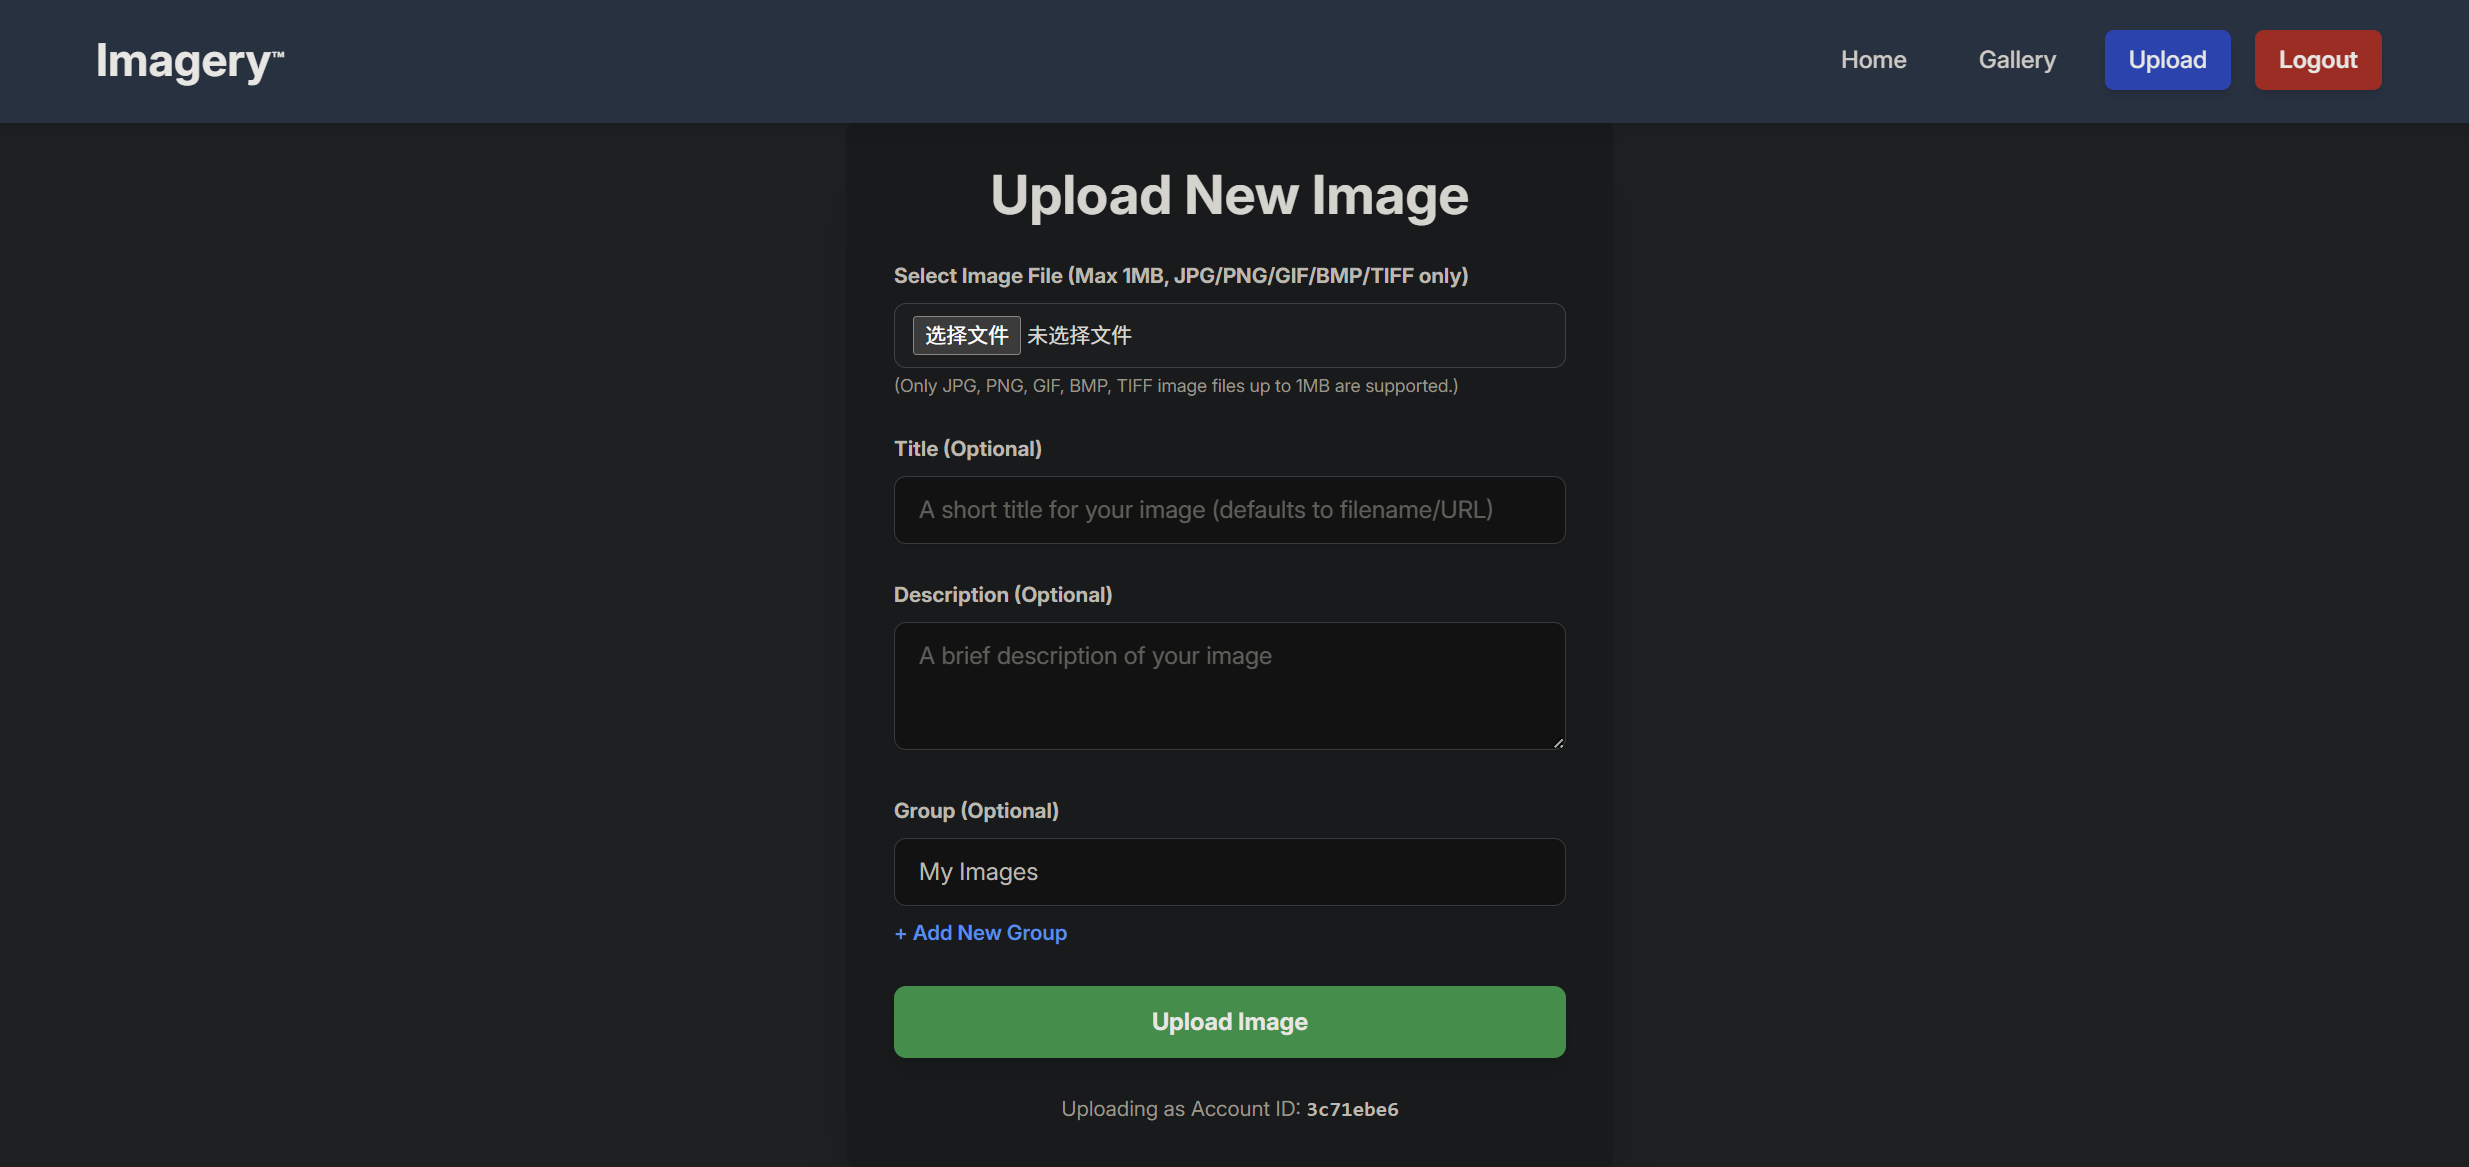Viewport: 2469px width, 1167px height.
Task: Focus the Title input field
Action: 1228,510
